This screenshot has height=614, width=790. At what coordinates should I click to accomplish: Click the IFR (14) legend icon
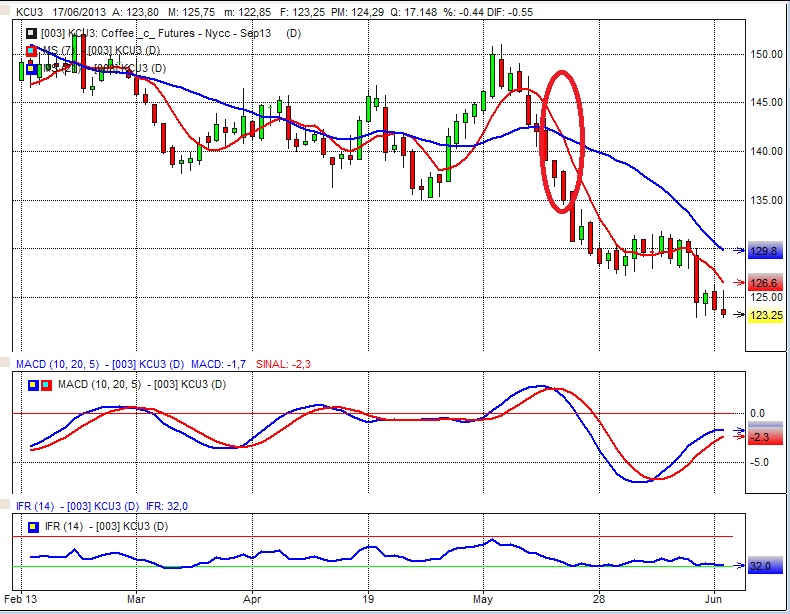pos(33,526)
